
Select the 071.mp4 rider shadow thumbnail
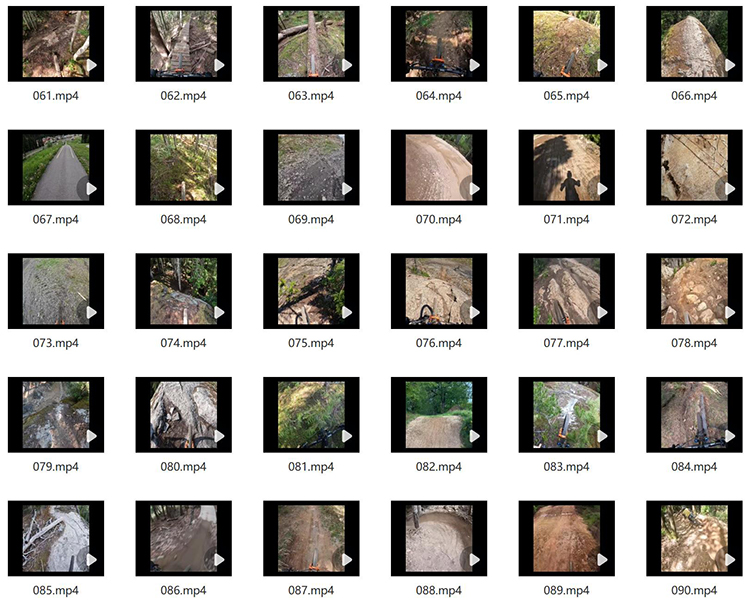(x=567, y=167)
